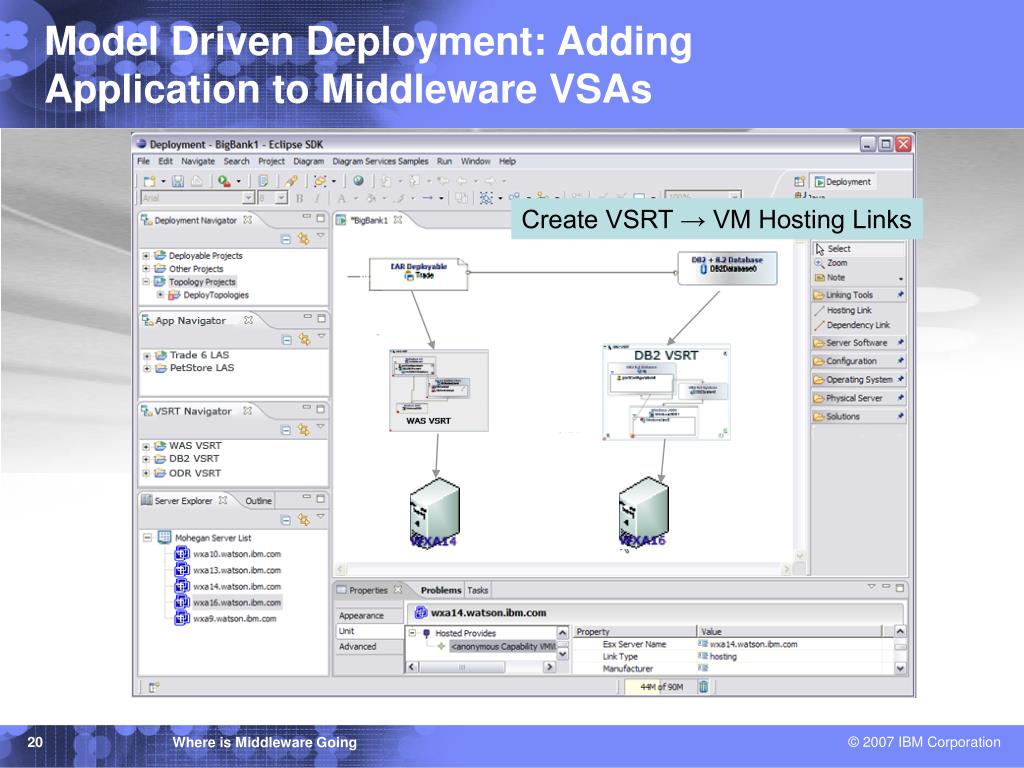Switch to the Tasks tab
This screenshot has width=1024, height=768.
pos(477,590)
